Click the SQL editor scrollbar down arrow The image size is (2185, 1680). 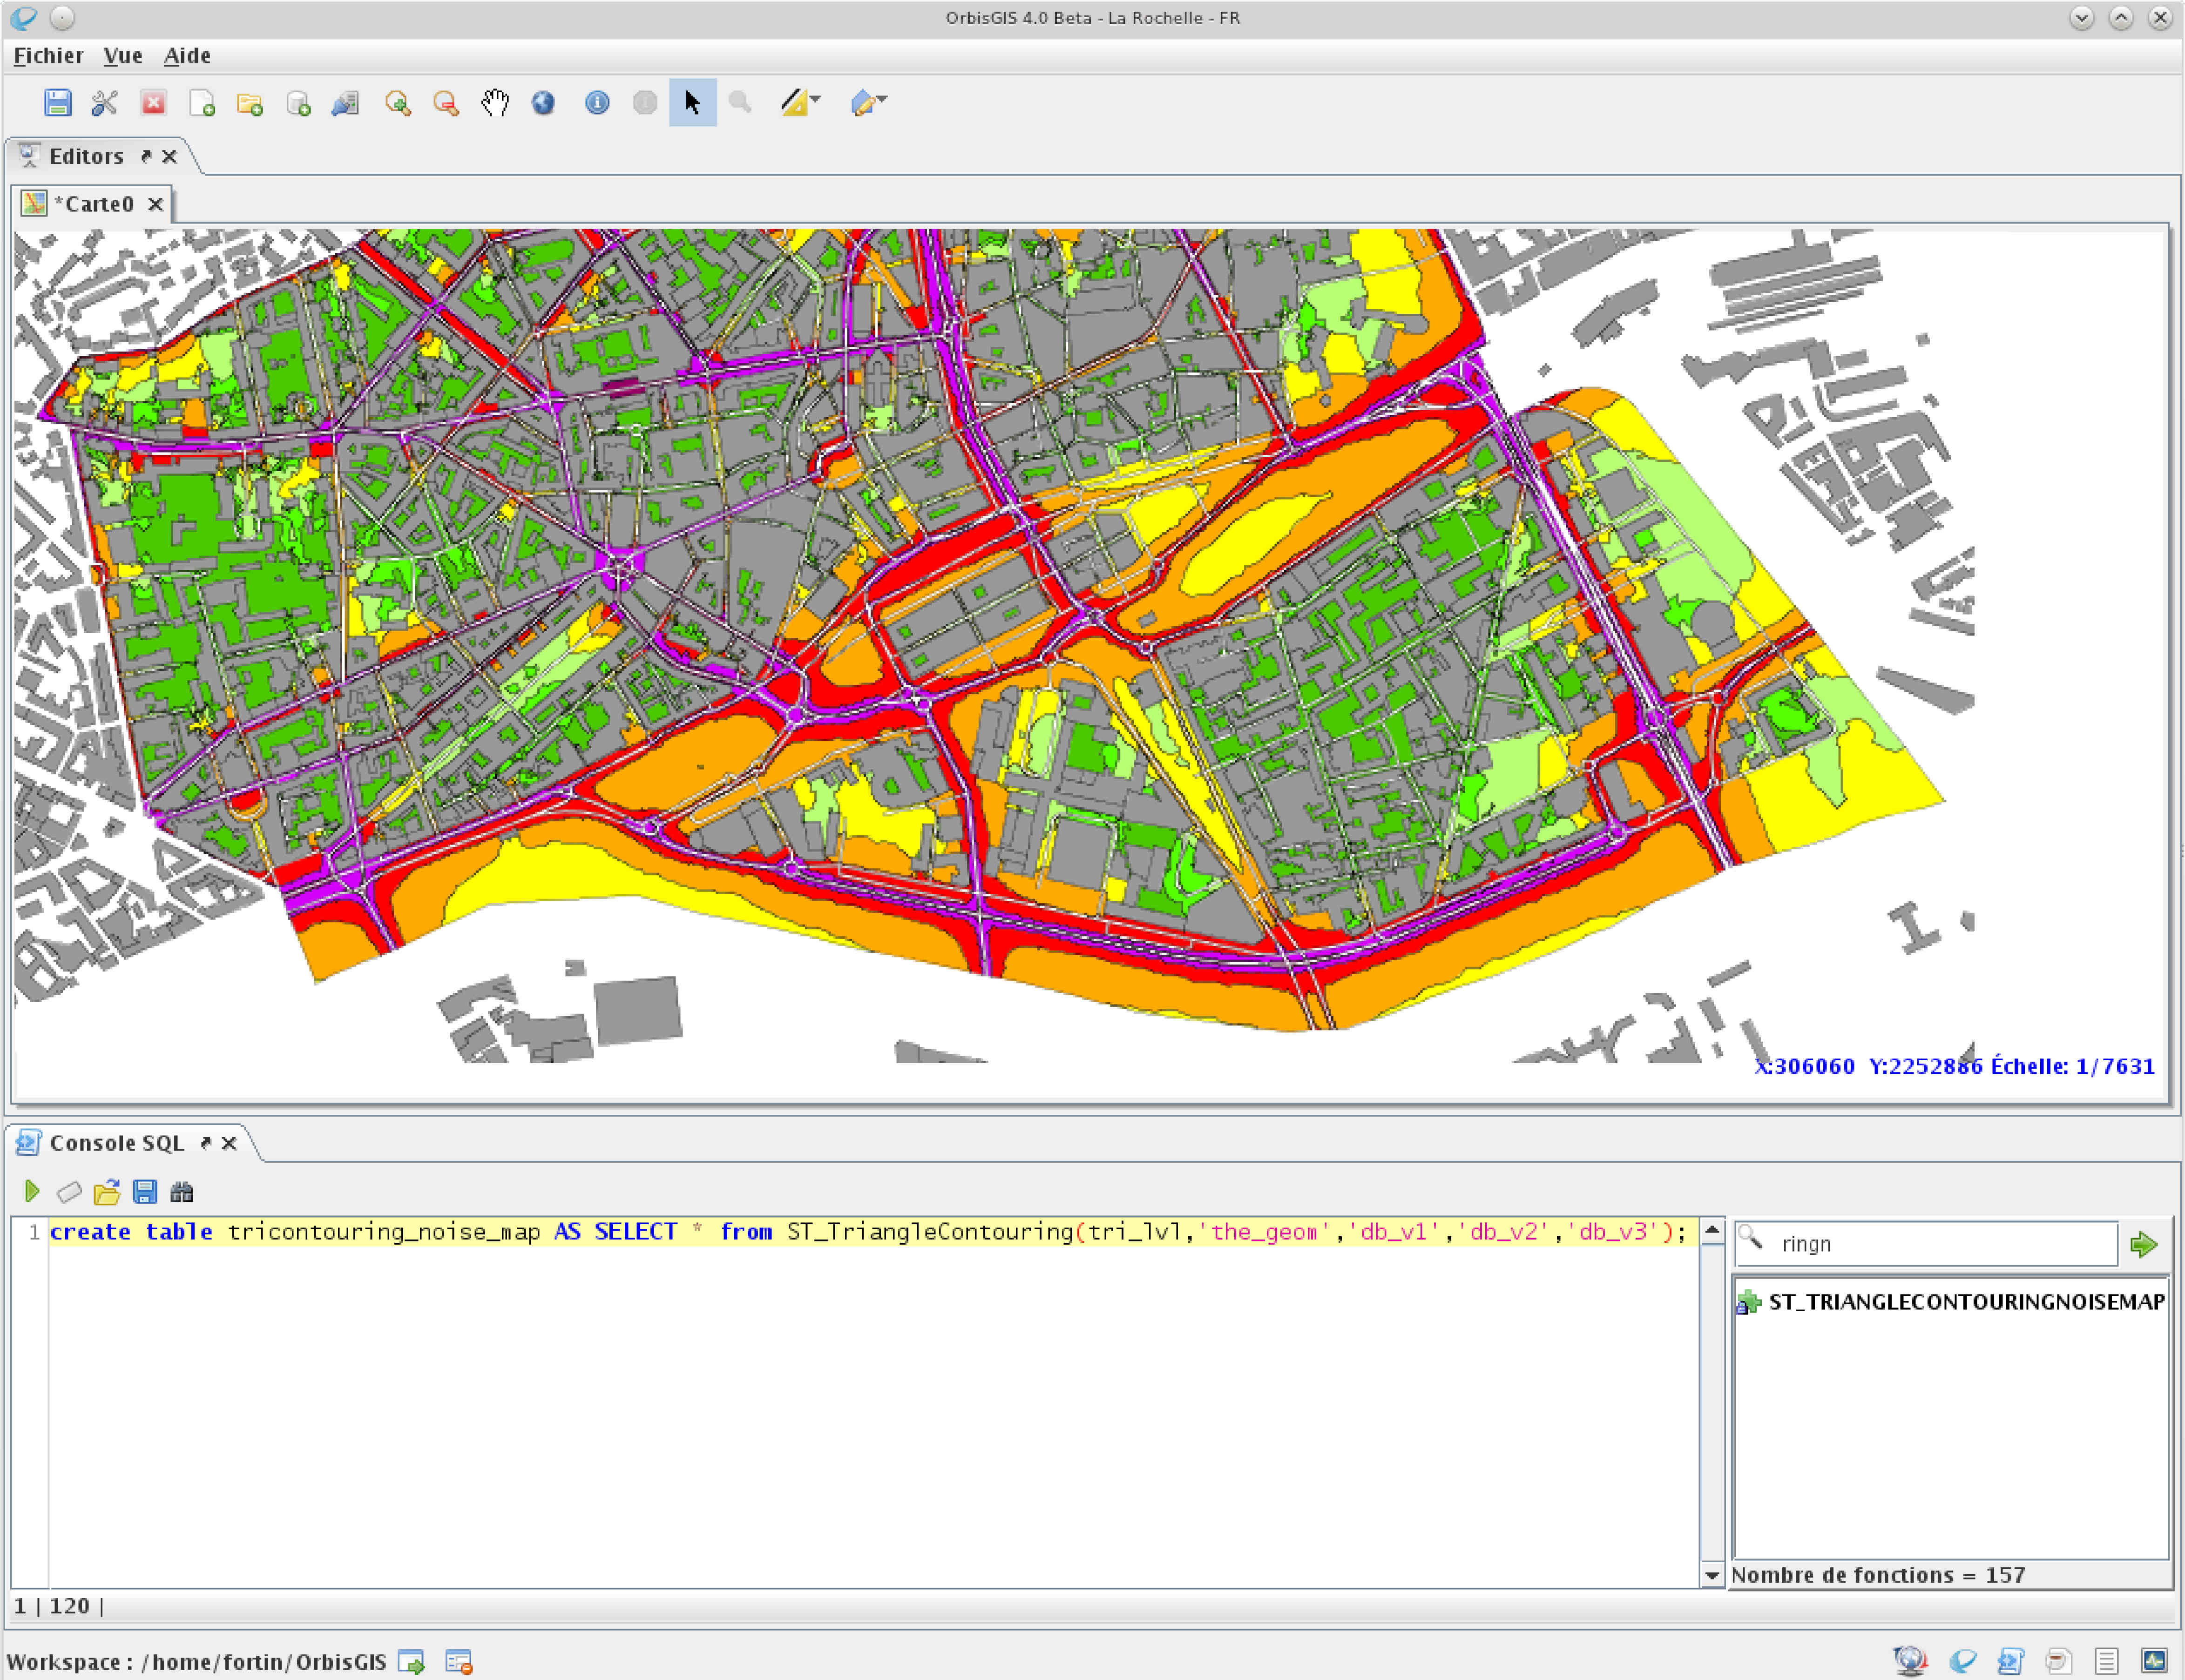(x=1712, y=1575)
